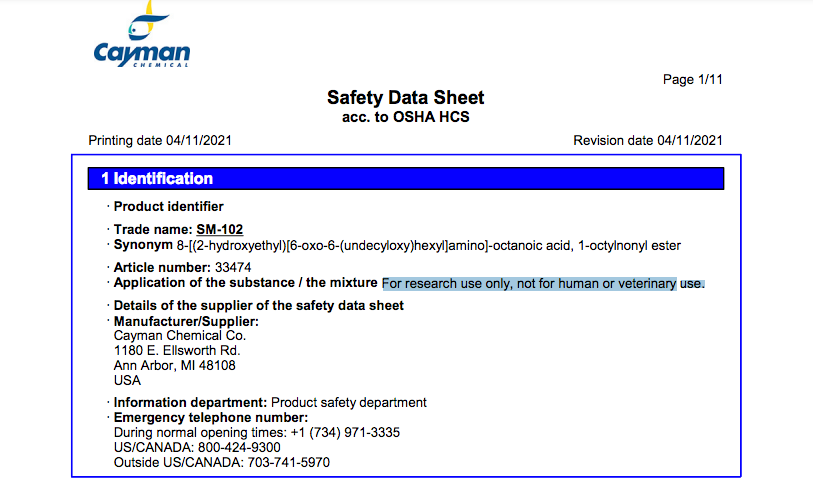Click the Product identifier label

coord(169,206)
